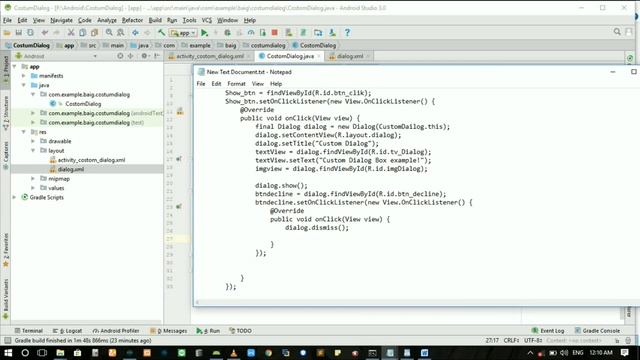This screenshot has height=360, width=640.
Task: Click the Navigate Back arrow icon
Action: [x=135, y=33]
